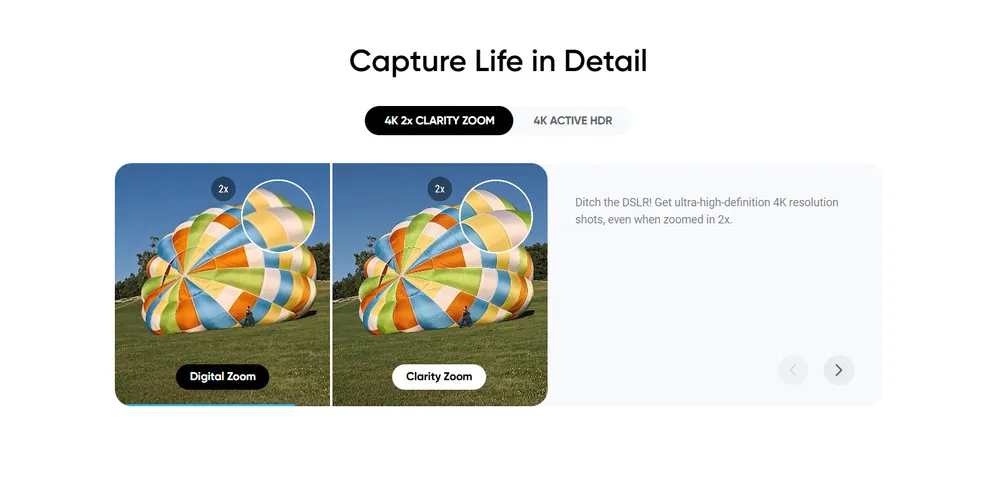Image resolution: width=1000 pixels, height=490 pixels.
Task: Click the previous slide arrow button
Action: [x=793, y=370]
